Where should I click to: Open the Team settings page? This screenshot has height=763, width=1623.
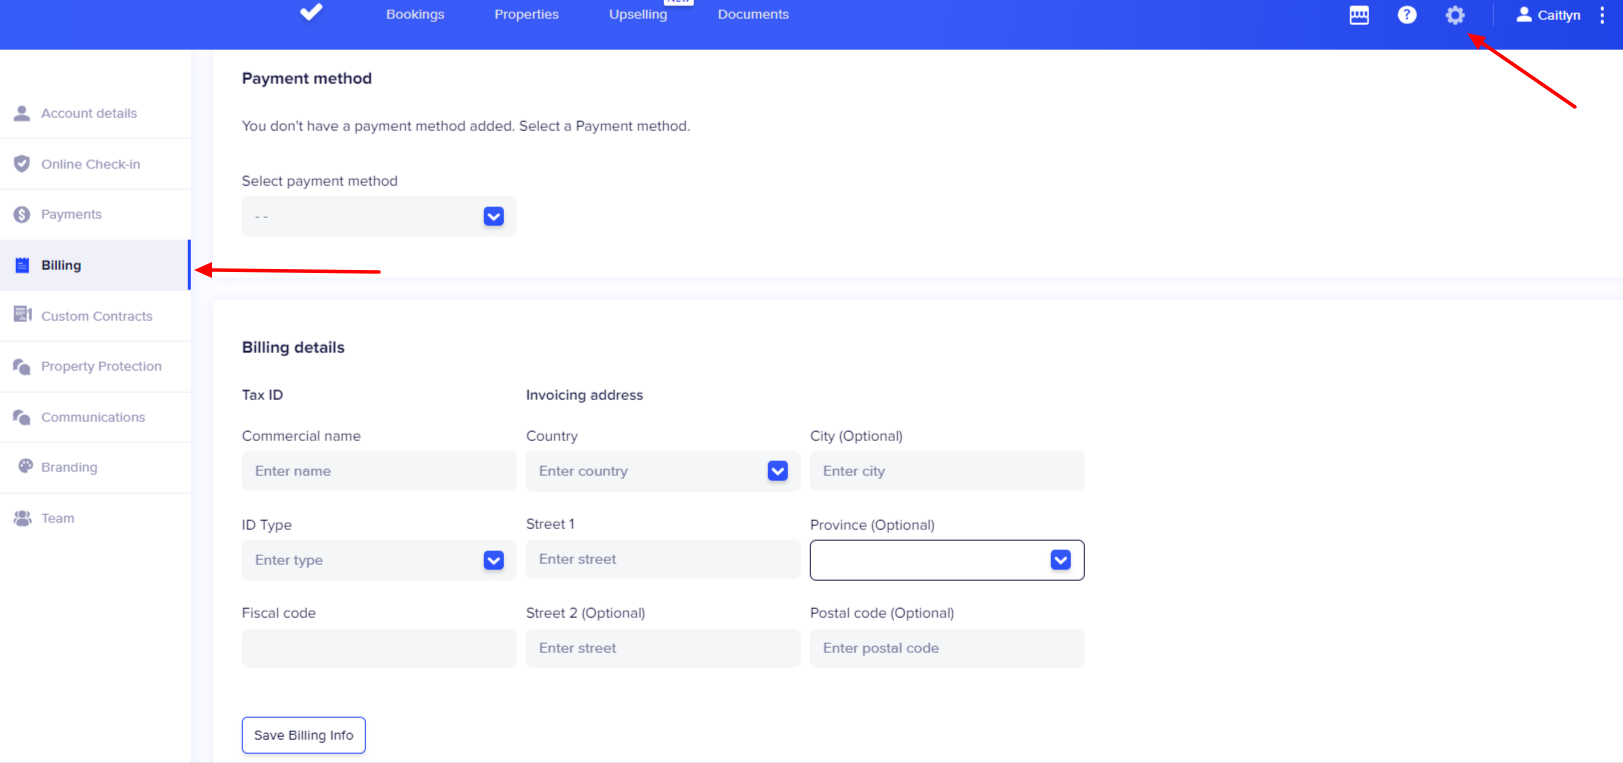point(57,518)
